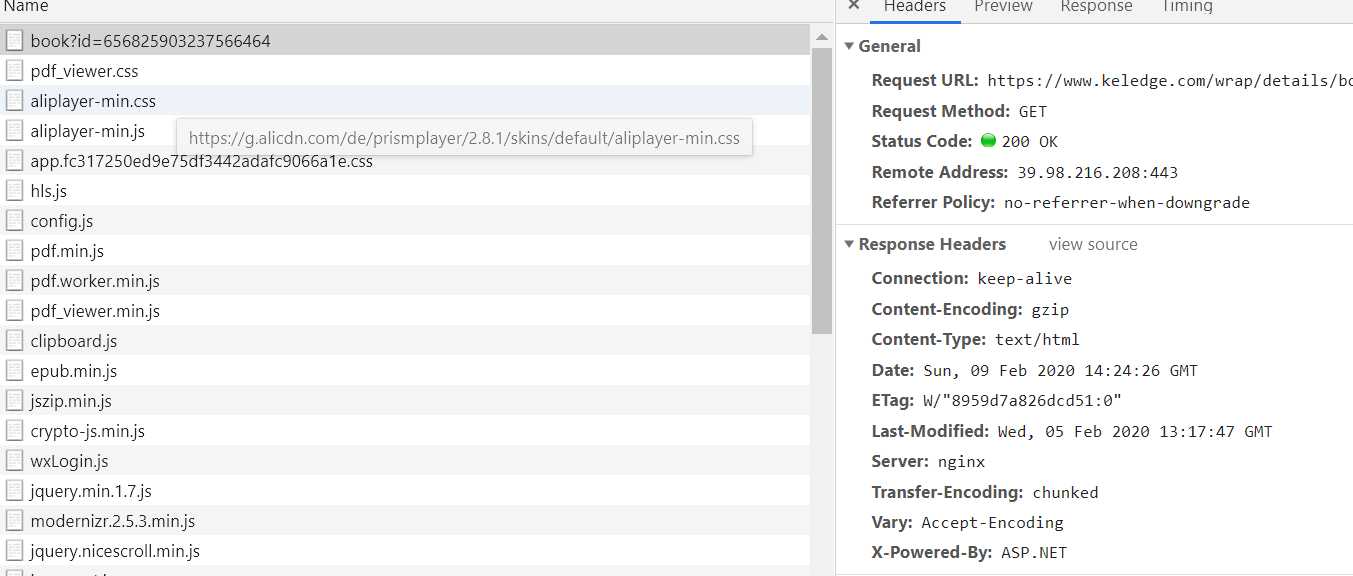The image size is (1353, 576).
Task: Click the document icon beside config.js
Action: tap(14, 221)
